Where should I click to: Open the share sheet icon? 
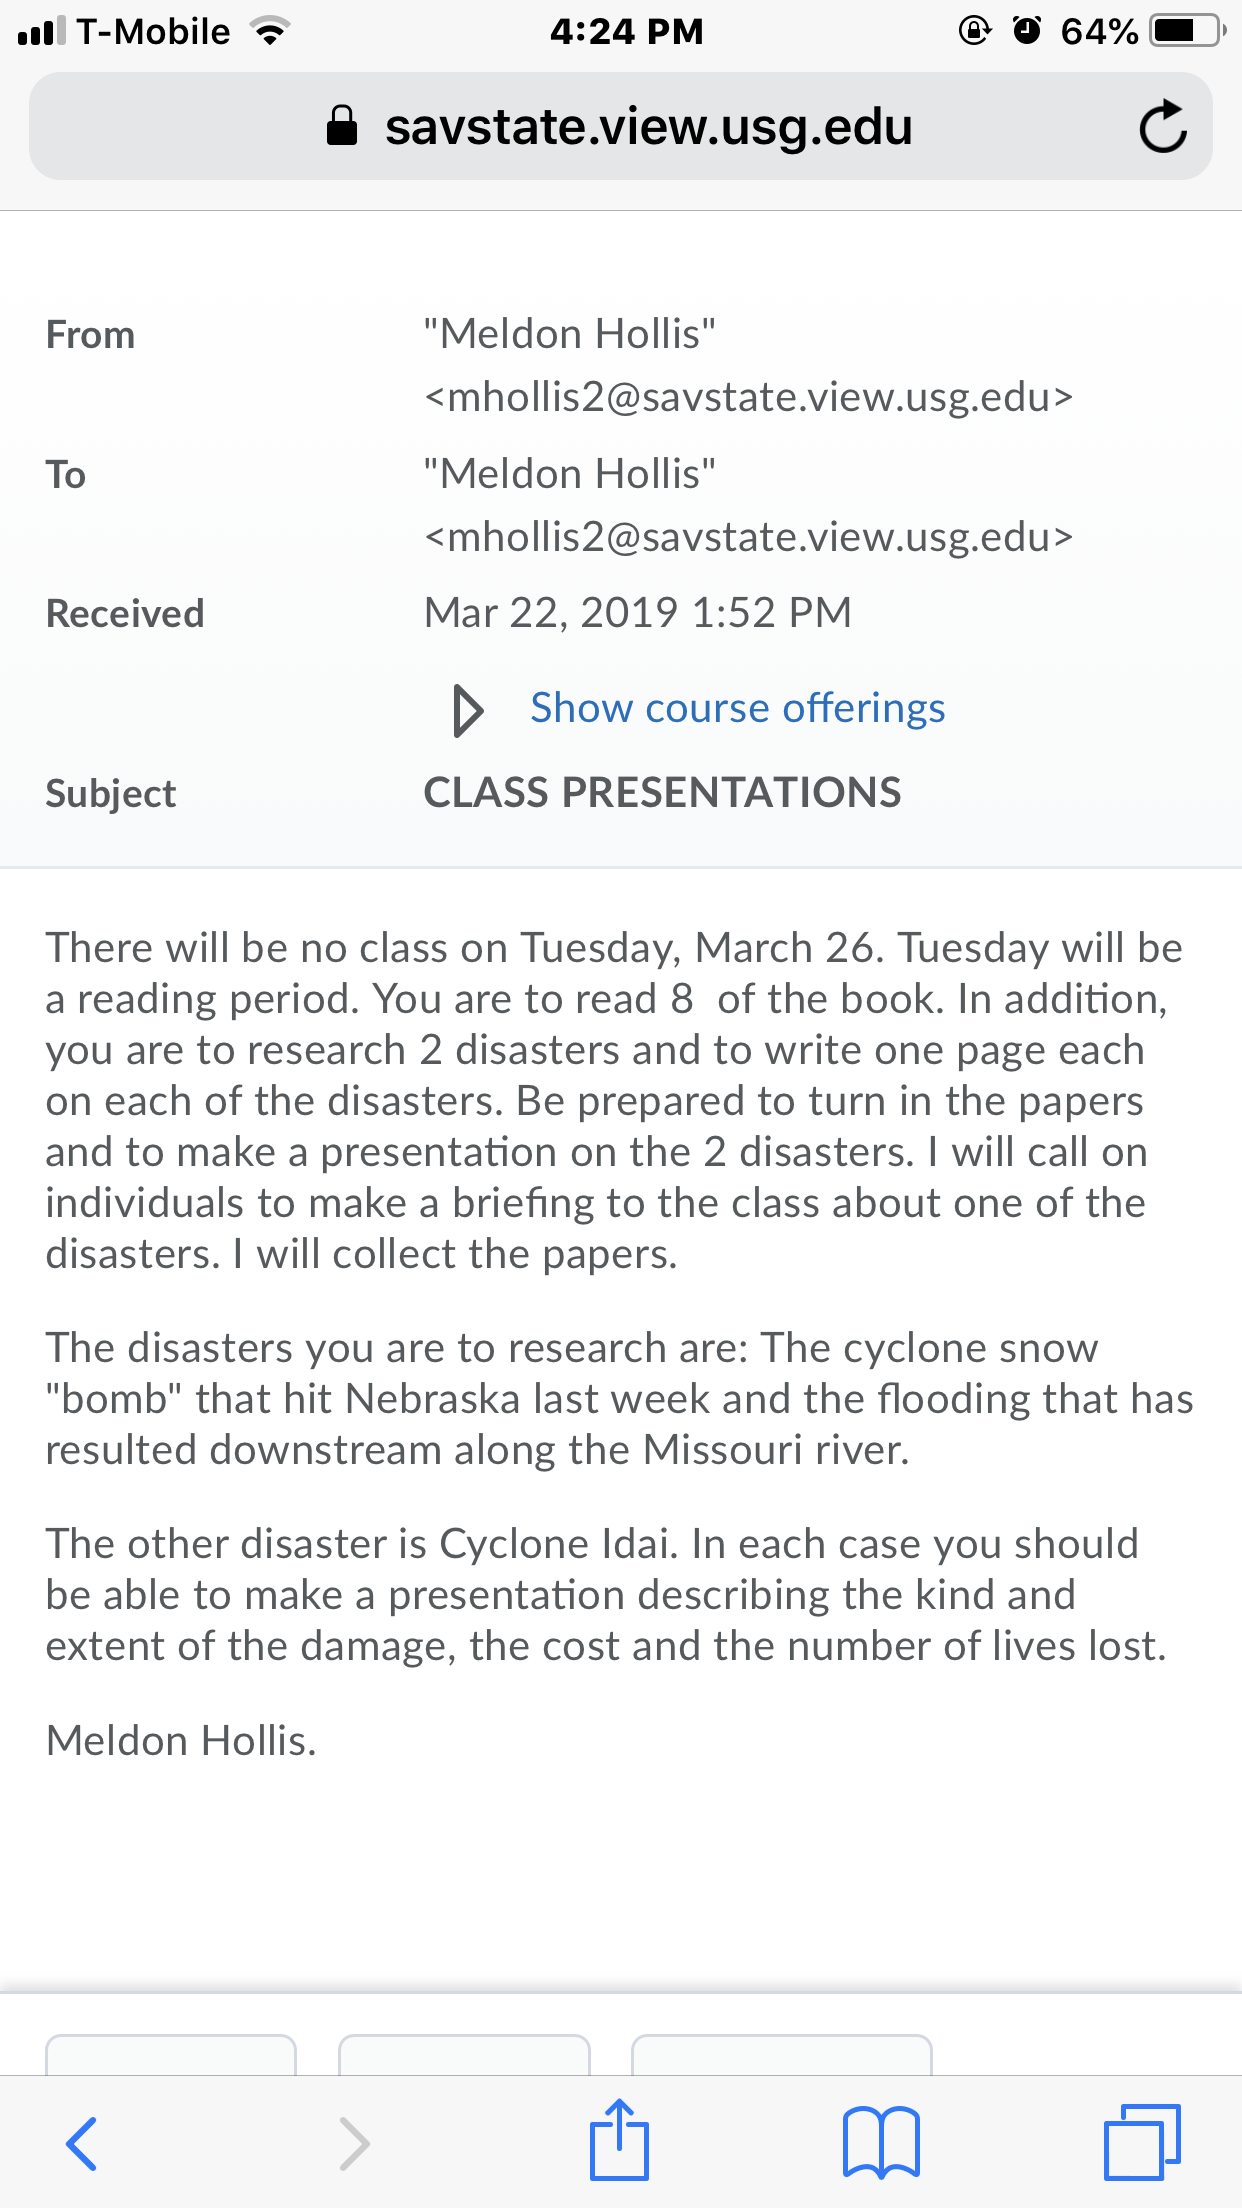[619, 2138]
